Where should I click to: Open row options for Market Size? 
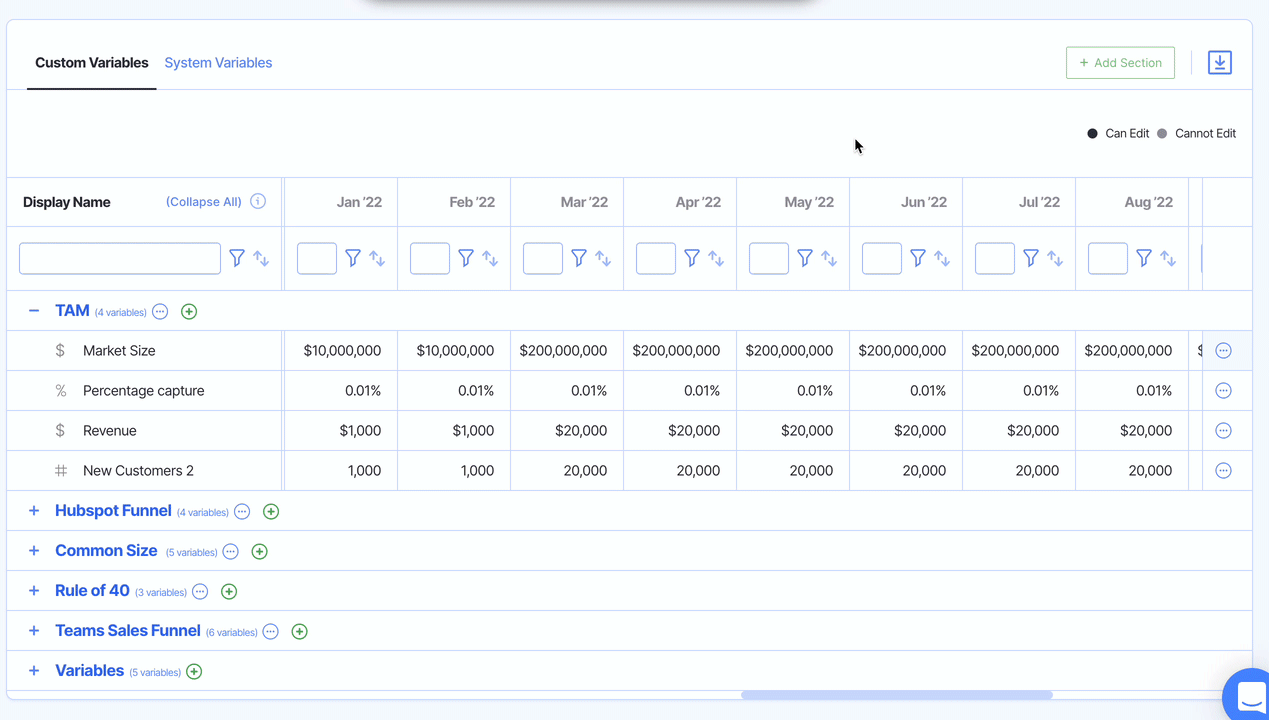coord(1223,351)
